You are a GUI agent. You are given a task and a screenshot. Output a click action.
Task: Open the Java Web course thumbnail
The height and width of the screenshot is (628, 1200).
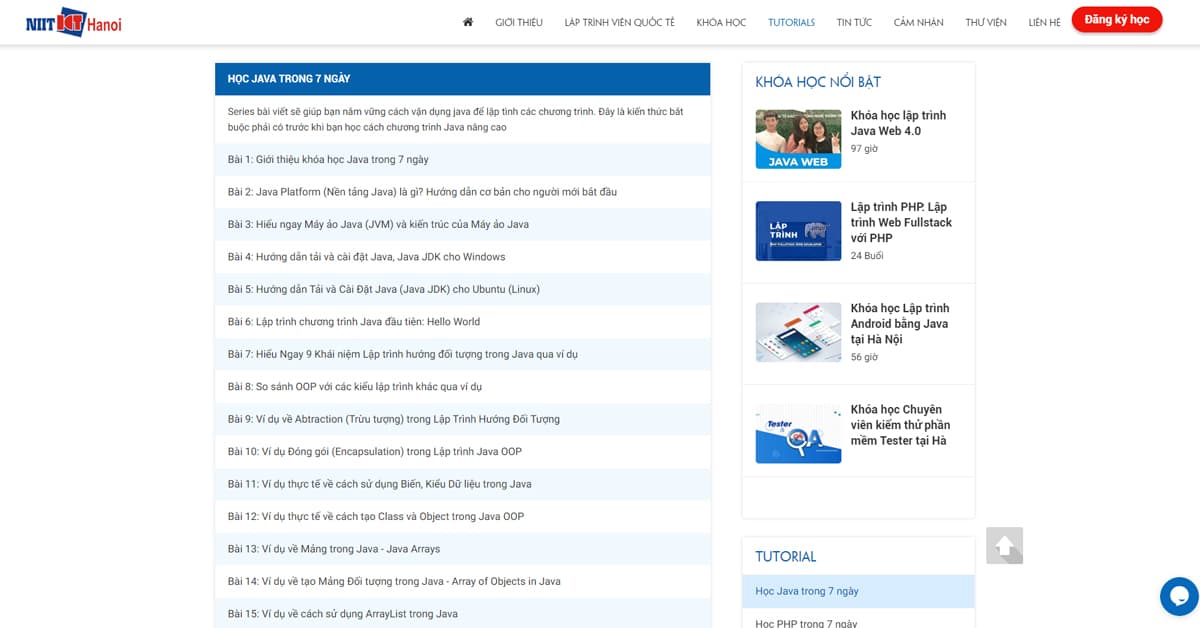coord(798,138)
